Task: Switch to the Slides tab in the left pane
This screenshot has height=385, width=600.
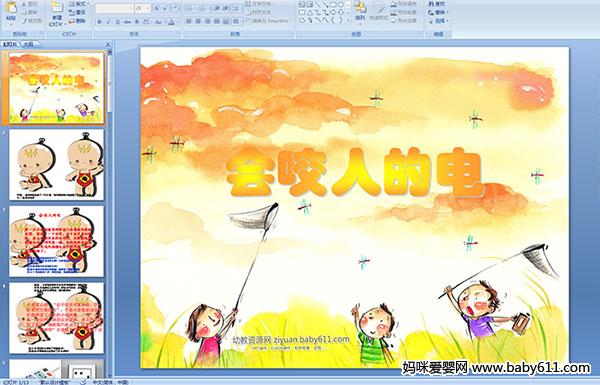Action: click(x=10, y=44)
